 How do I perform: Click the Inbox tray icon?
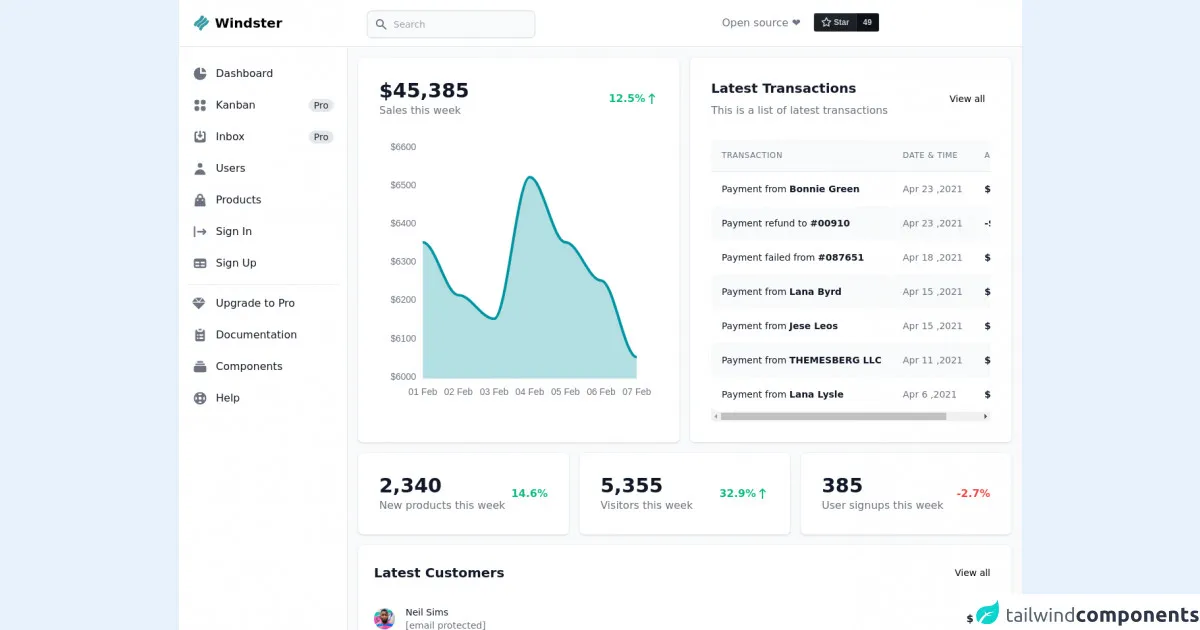200,137
